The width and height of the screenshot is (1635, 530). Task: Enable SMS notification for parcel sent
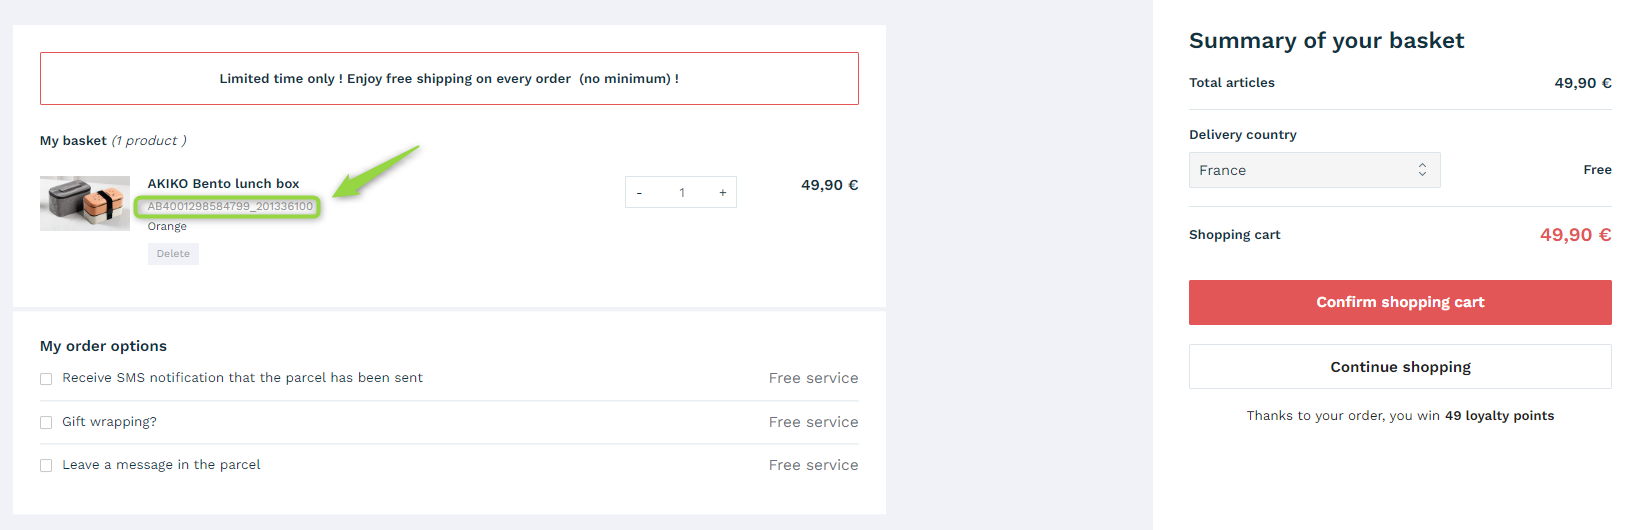[46, 379]
